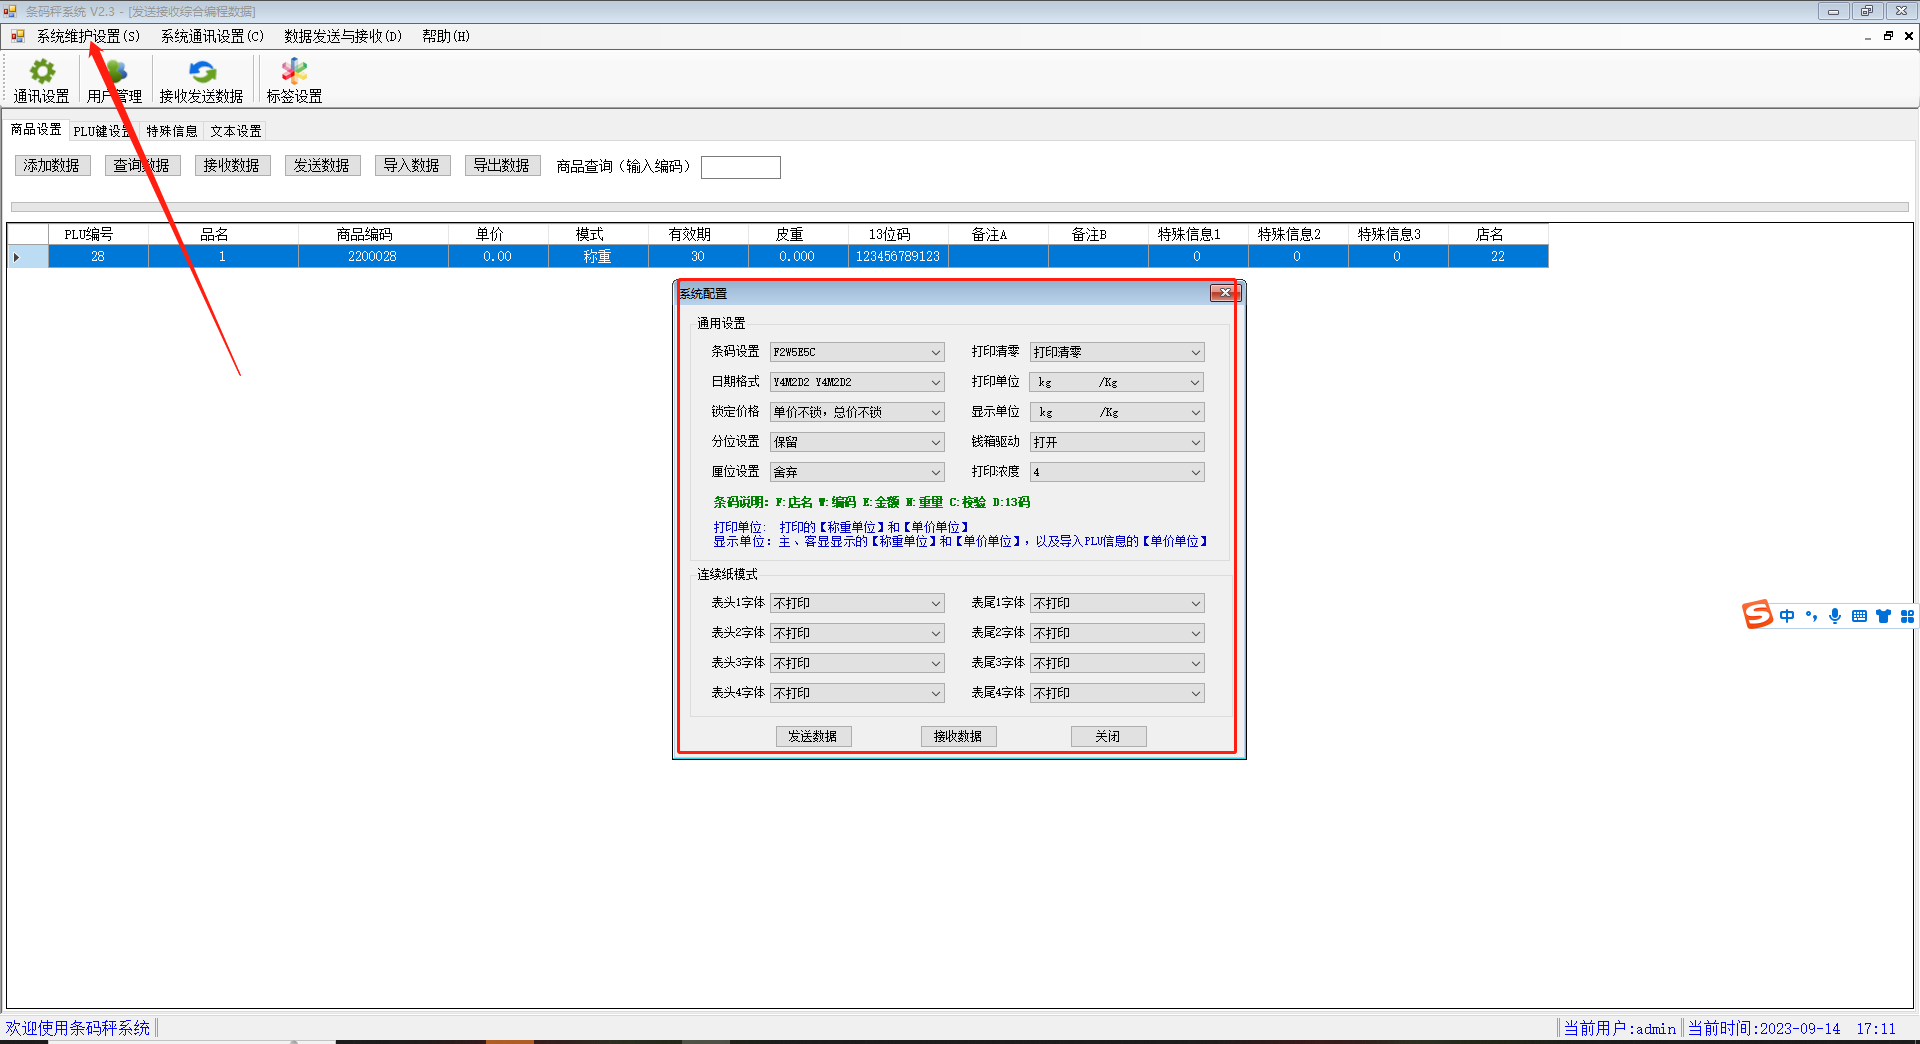Viewport: 1920px width, 1044px height.
Task: Click the 接收发送数据 sync icon
Action: (202, 72)
